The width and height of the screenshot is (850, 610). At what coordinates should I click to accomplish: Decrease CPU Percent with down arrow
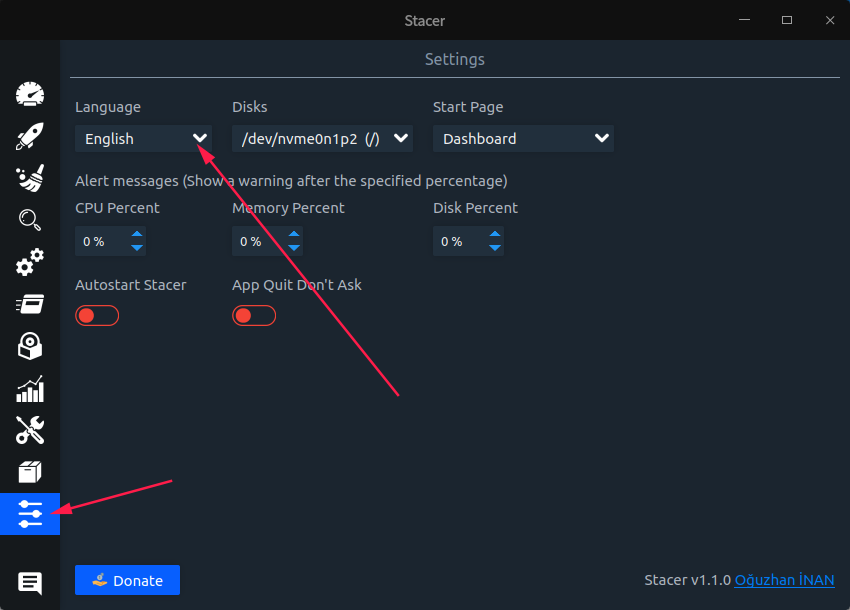tap(137, 248)
